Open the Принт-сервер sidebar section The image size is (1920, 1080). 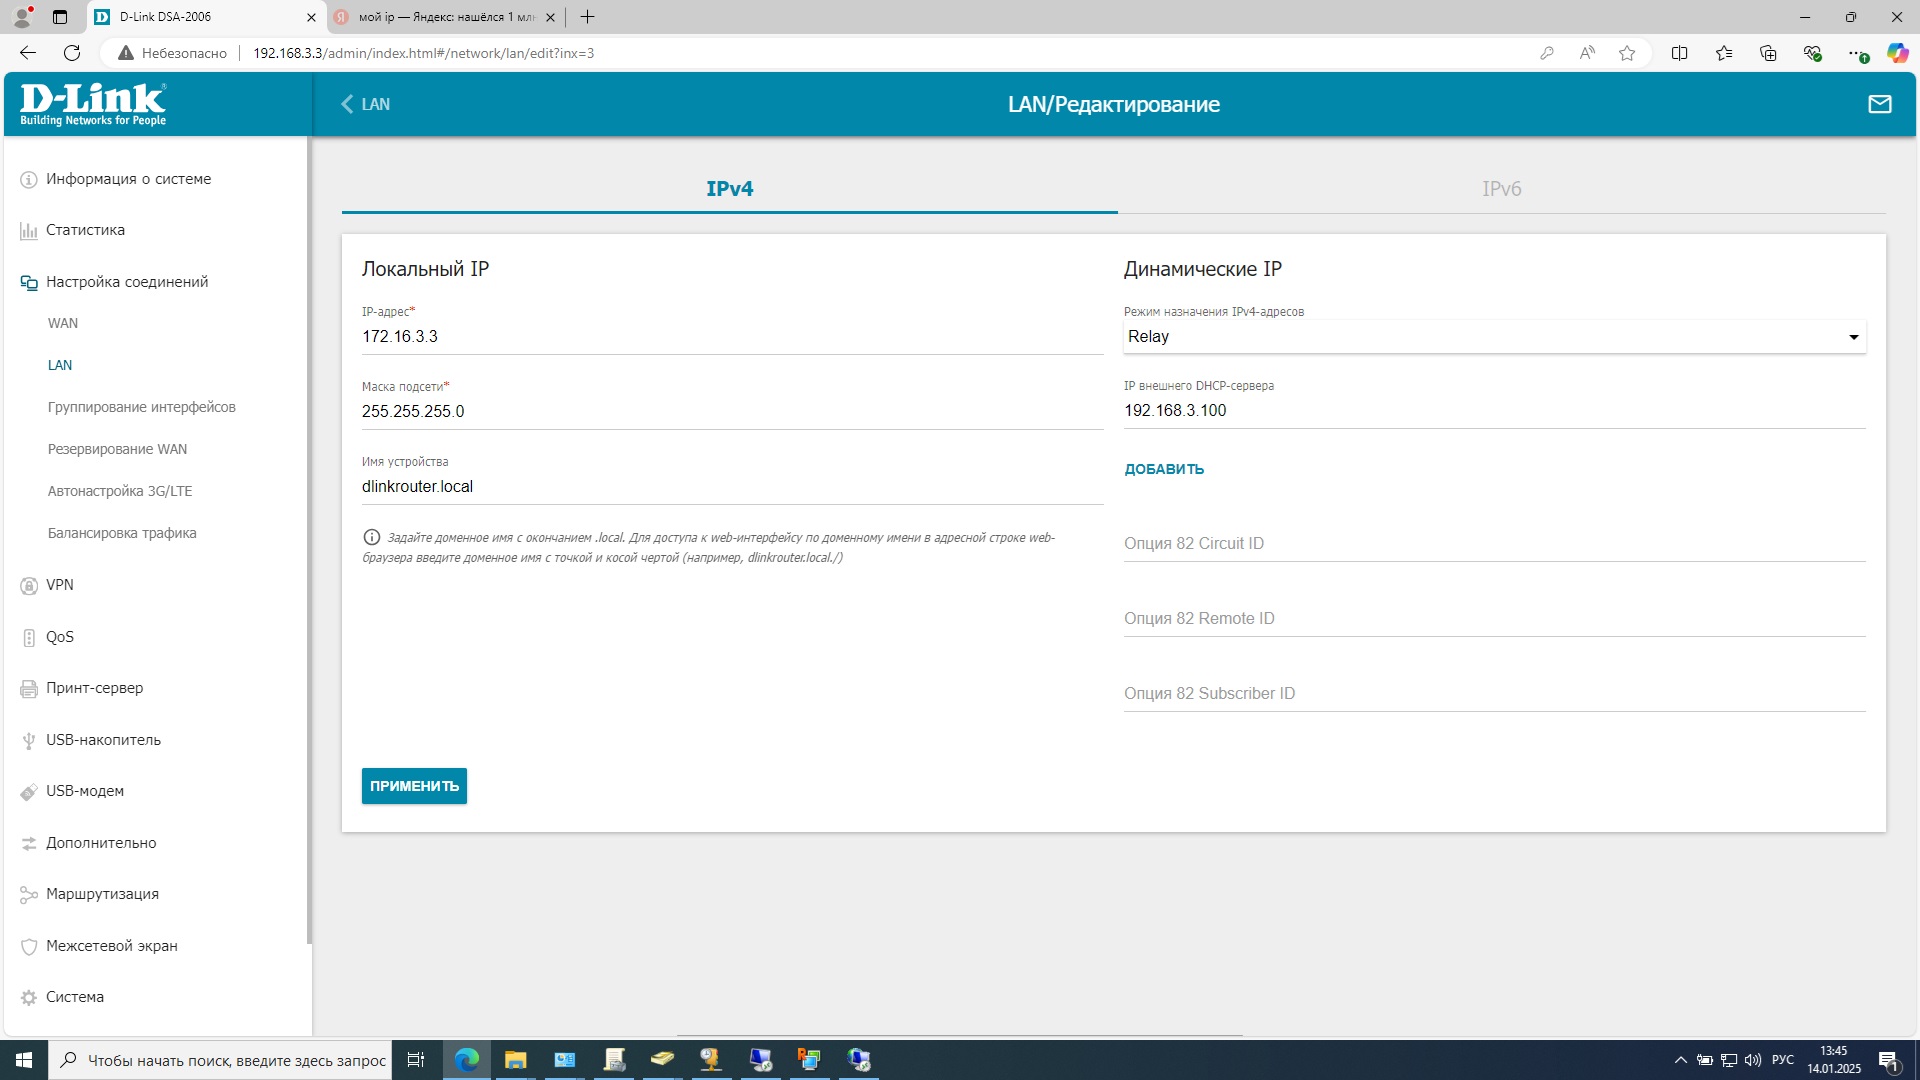tap(94, 688)
